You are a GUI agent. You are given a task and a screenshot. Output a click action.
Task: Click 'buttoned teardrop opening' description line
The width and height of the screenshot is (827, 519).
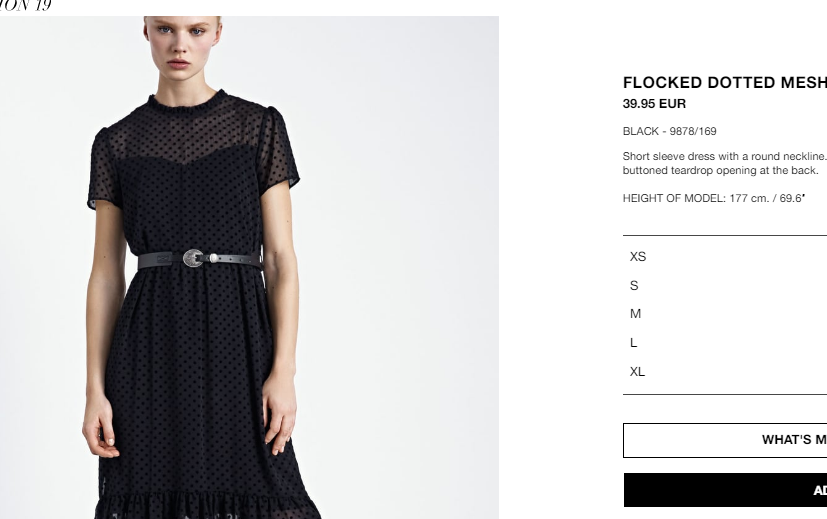(x=720, y=170)
